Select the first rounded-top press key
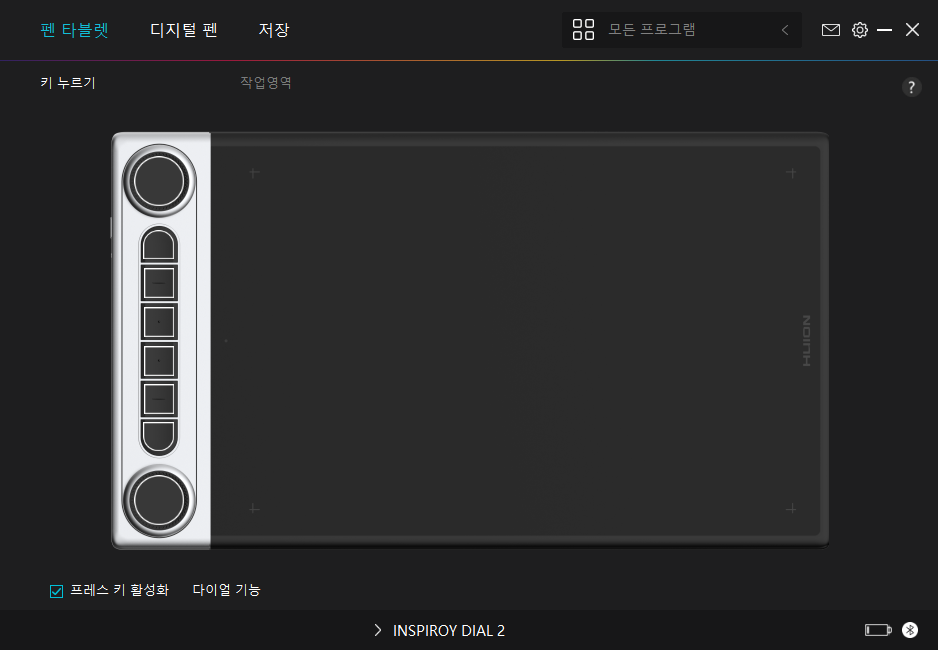 159,245
